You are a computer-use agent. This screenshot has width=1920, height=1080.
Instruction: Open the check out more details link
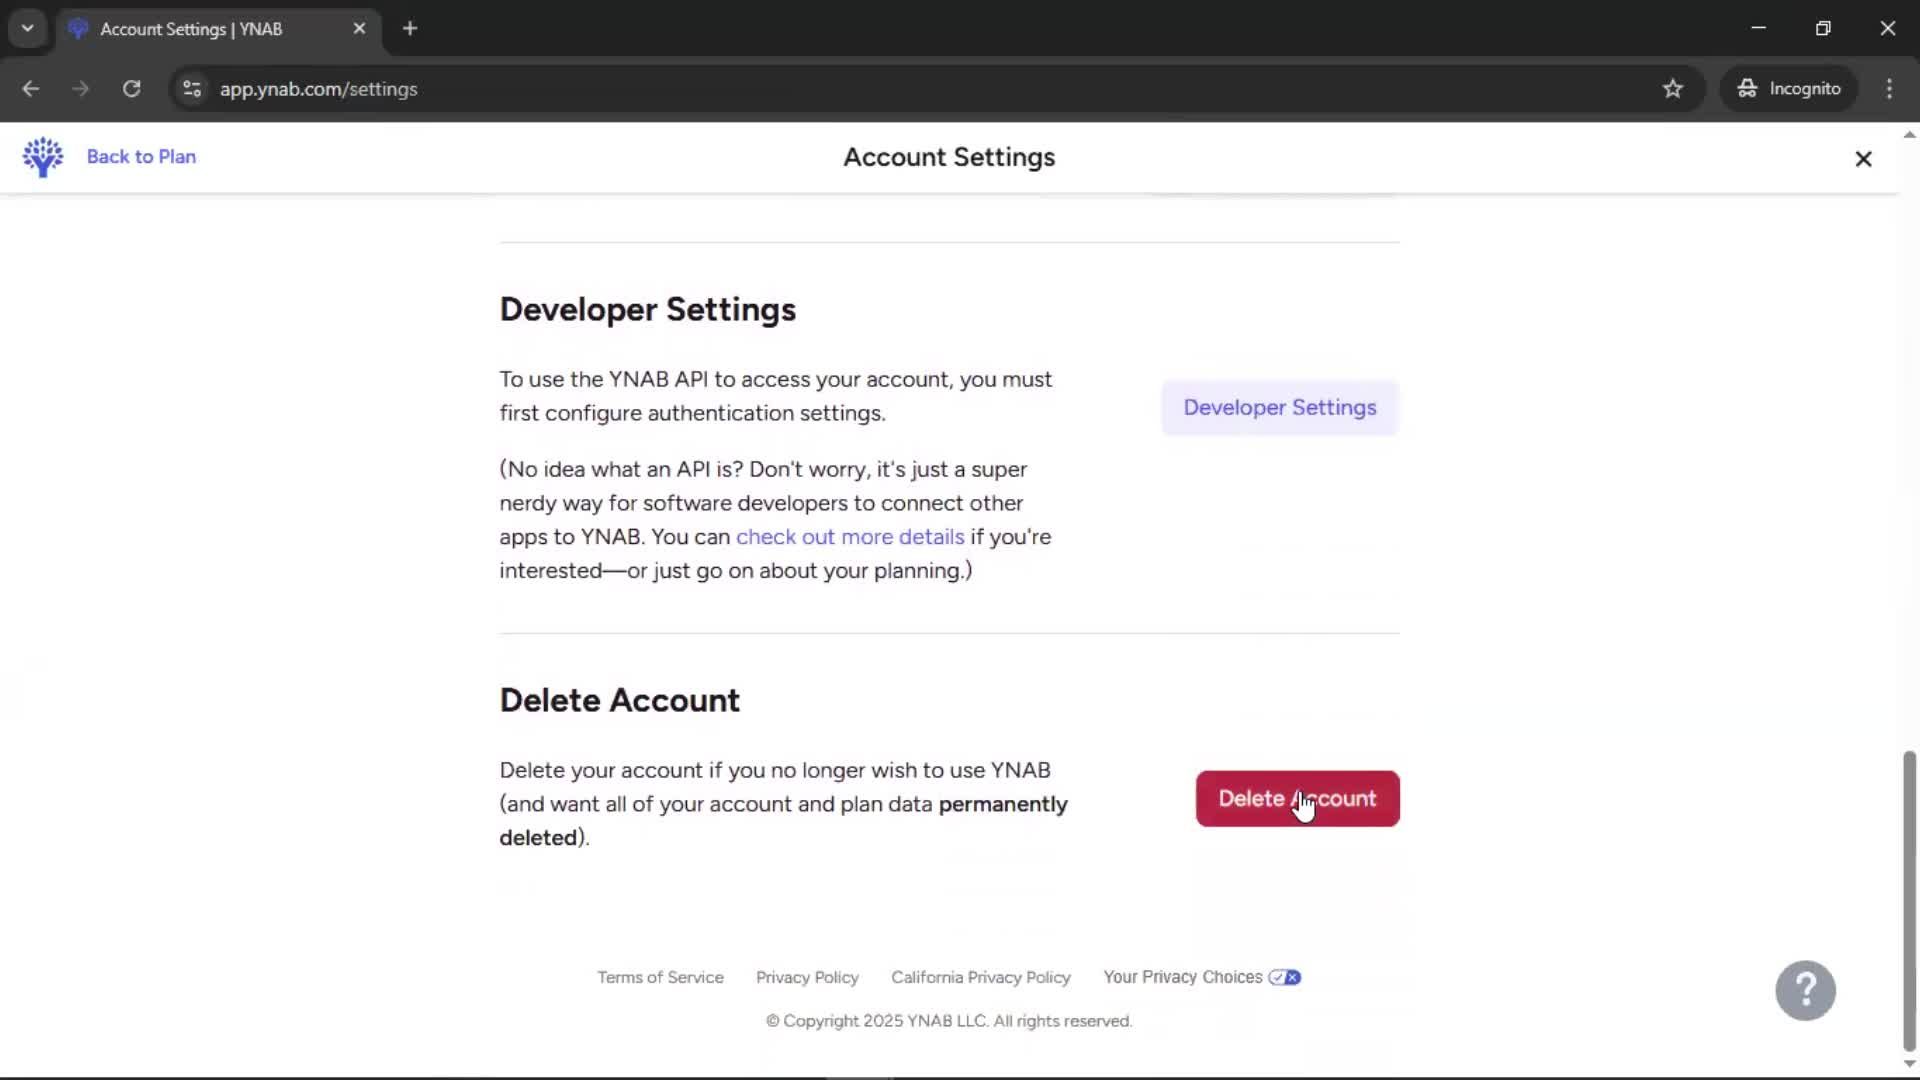click(x=850, y=537)
